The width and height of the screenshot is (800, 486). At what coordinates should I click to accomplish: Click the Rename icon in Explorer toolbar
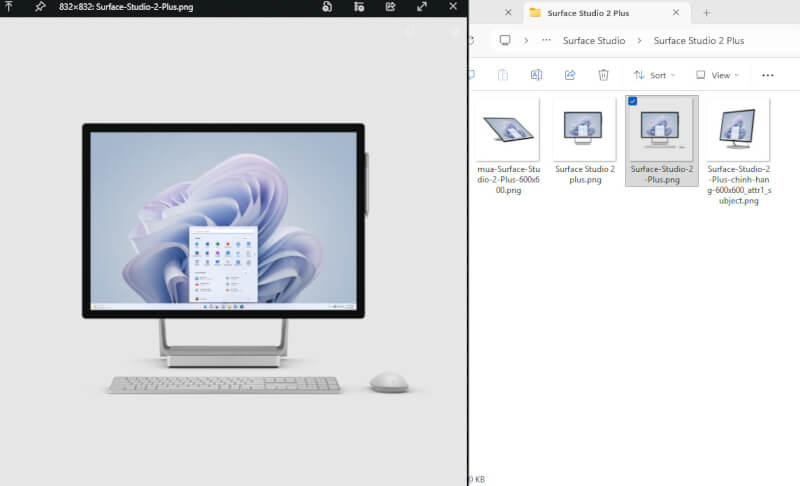click(x=536, y=75)
